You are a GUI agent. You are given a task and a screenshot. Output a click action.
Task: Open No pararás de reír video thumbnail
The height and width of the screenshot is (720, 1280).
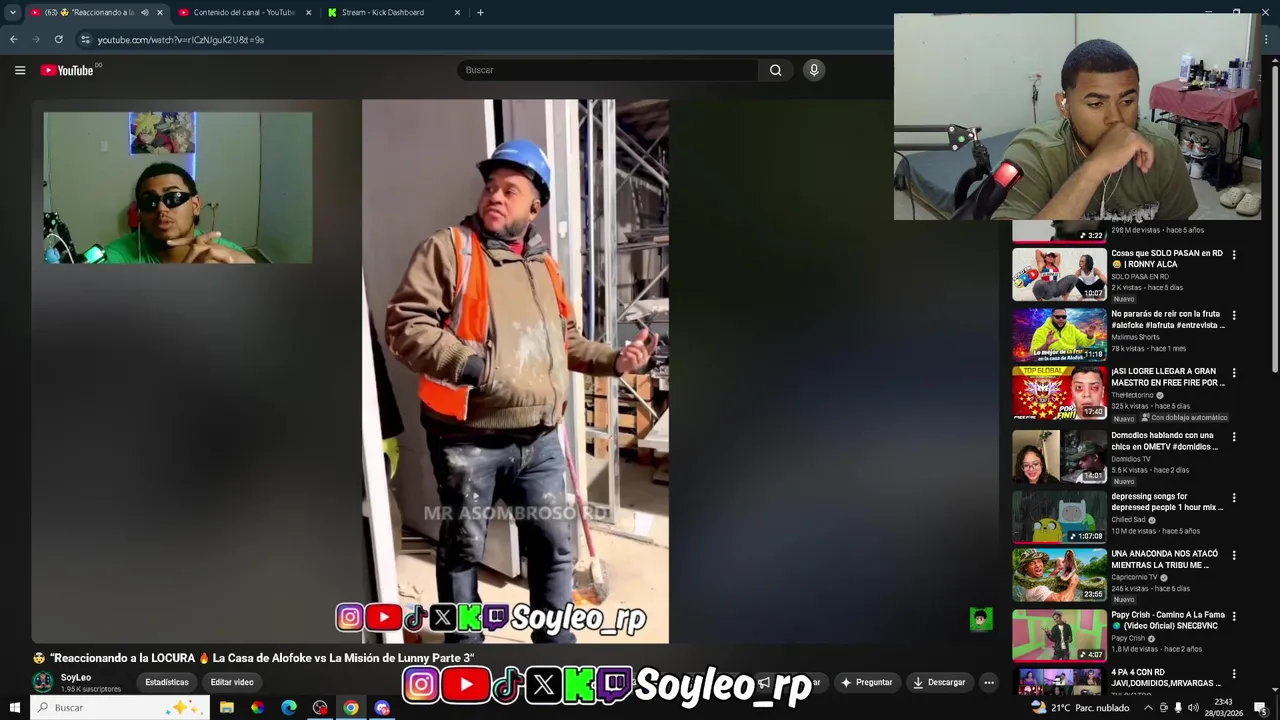click(1059, 334)
